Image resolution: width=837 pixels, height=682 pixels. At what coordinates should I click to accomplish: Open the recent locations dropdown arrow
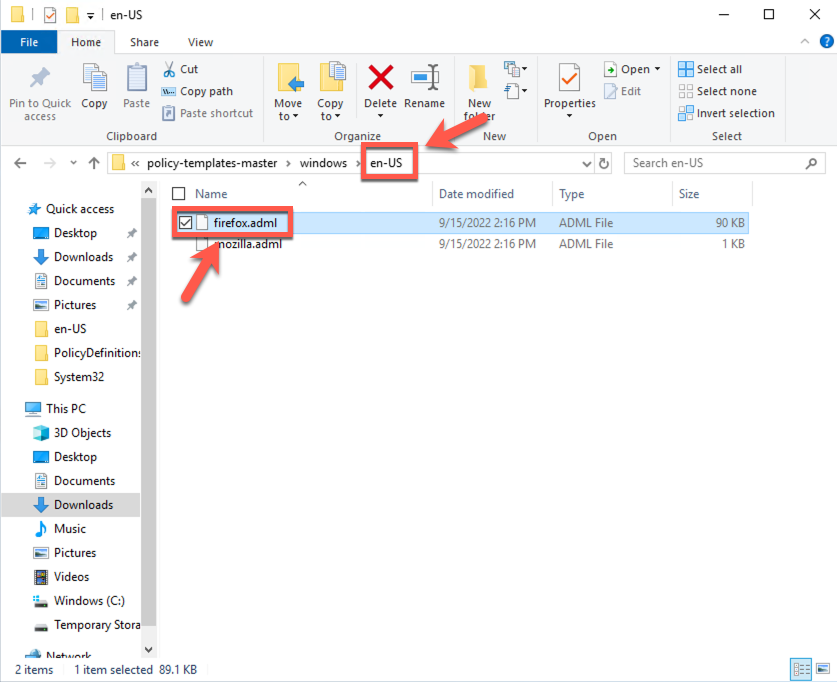[73, 163]
